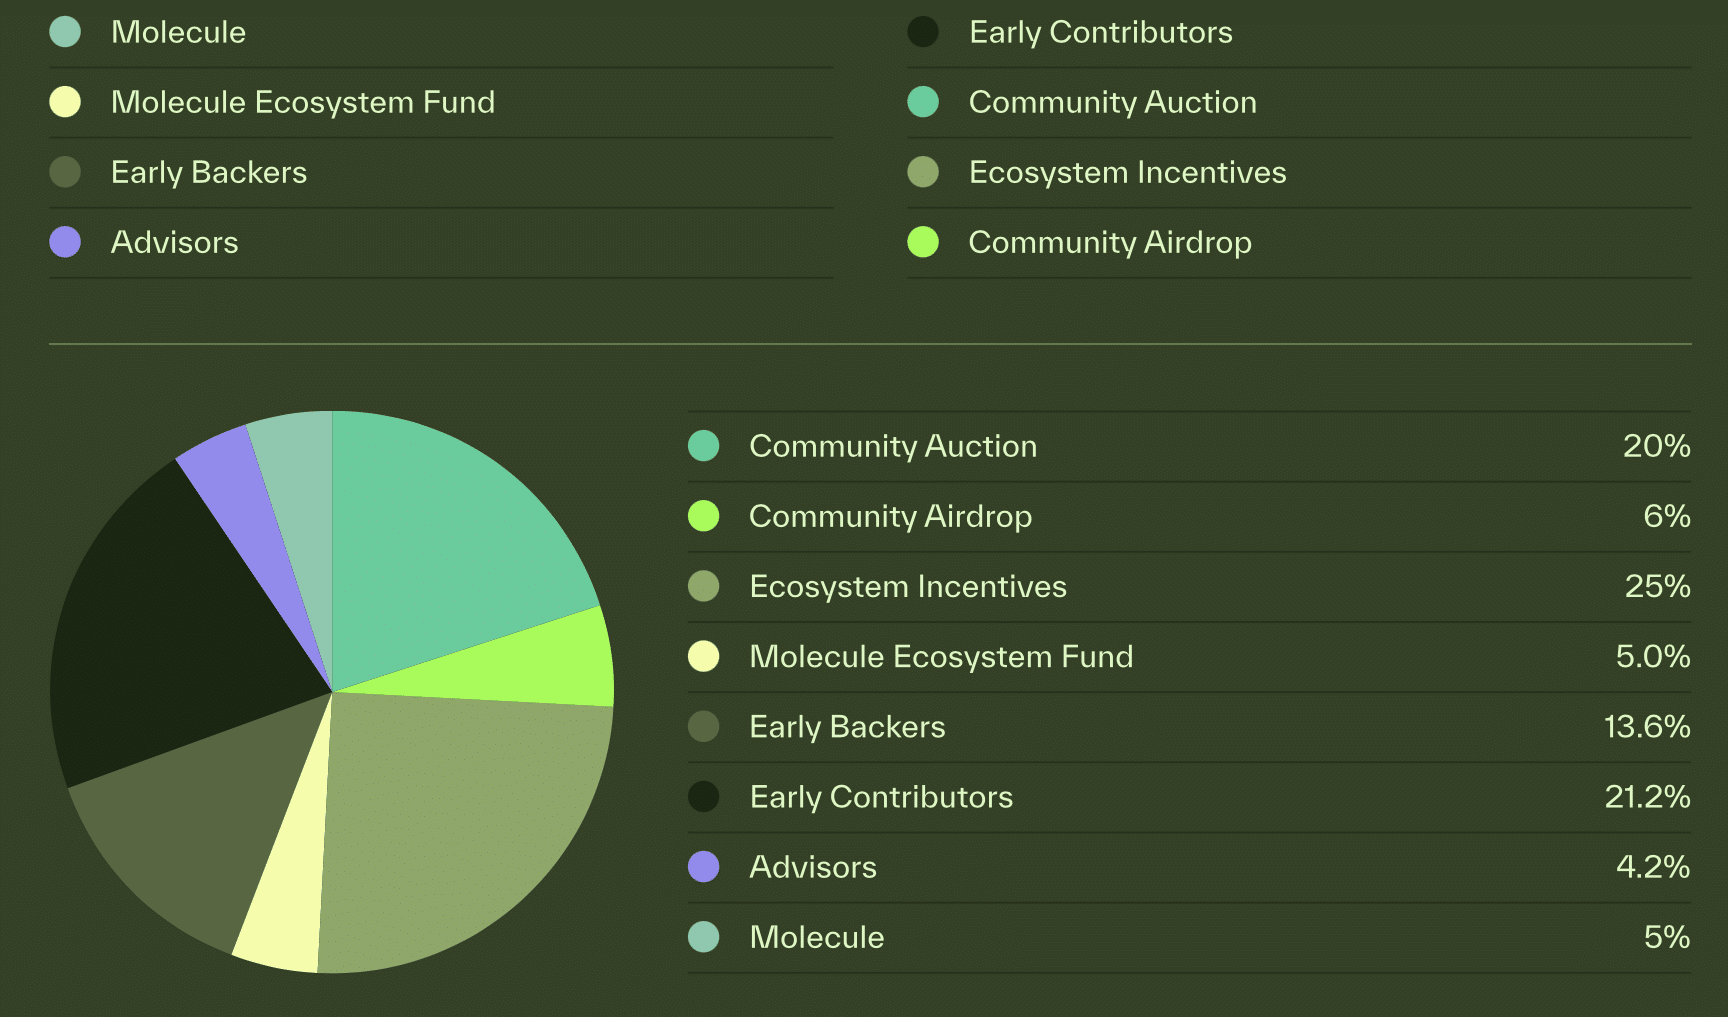Click the Molecule color dot in top legend

65,32
